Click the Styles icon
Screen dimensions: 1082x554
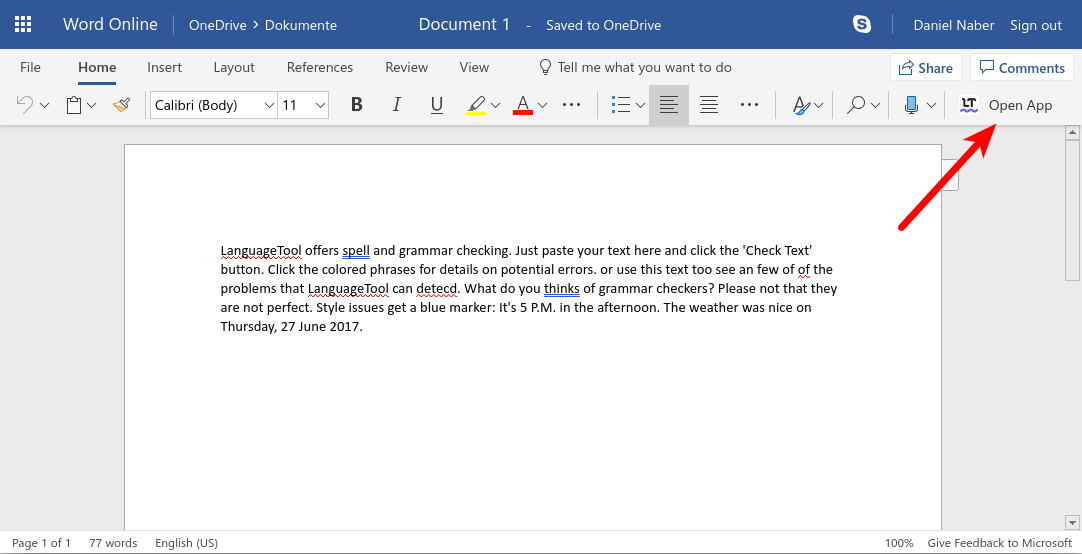click(x=800, y=105)
